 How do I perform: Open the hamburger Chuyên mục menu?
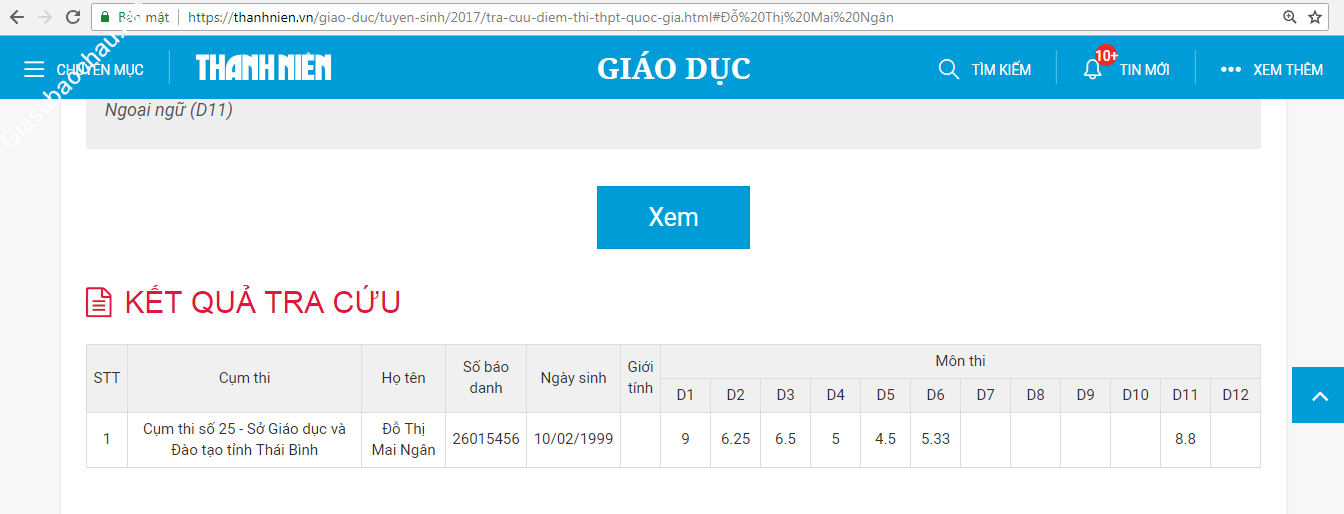pos(34,69)
